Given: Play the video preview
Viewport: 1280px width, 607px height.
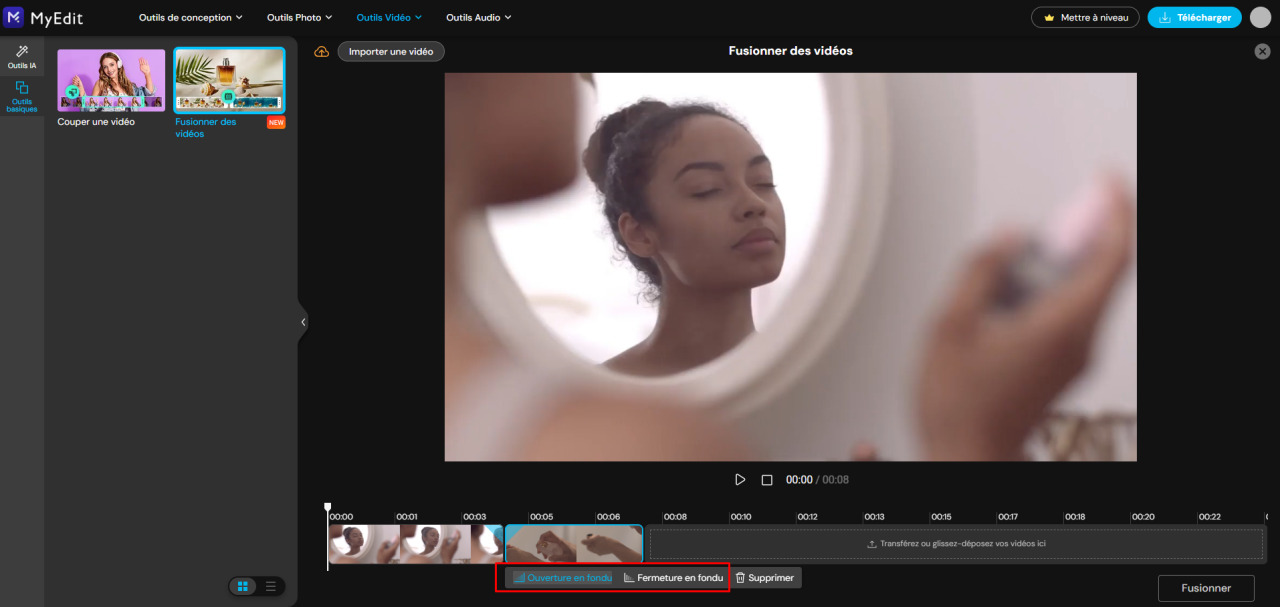Looking at the screenshot, I should click(x=740, y=480).
